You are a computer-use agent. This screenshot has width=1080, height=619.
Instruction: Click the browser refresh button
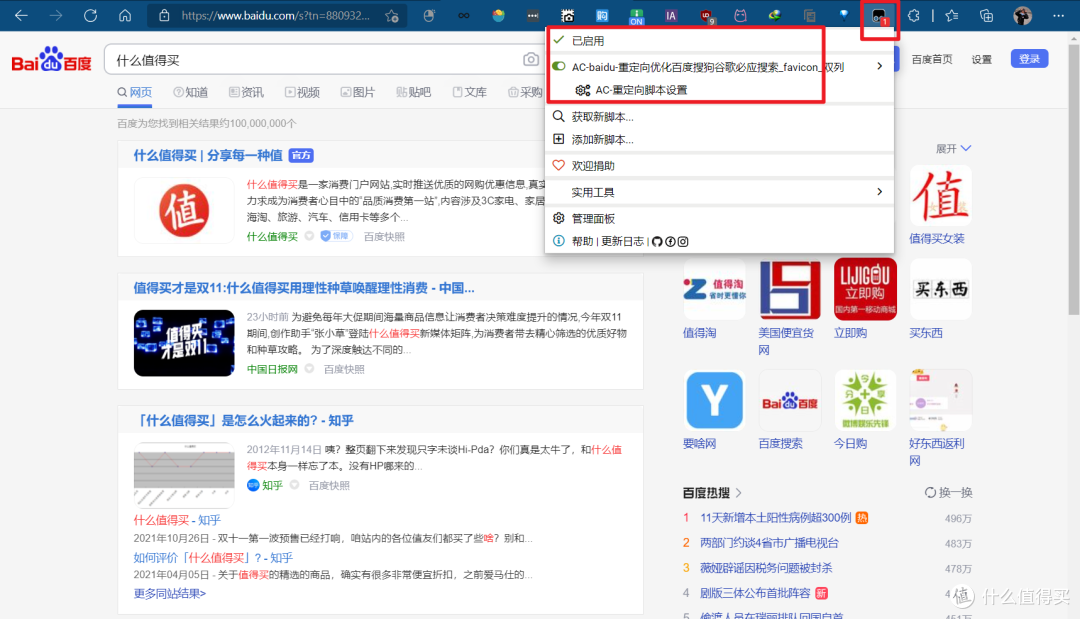coord(90,16)
